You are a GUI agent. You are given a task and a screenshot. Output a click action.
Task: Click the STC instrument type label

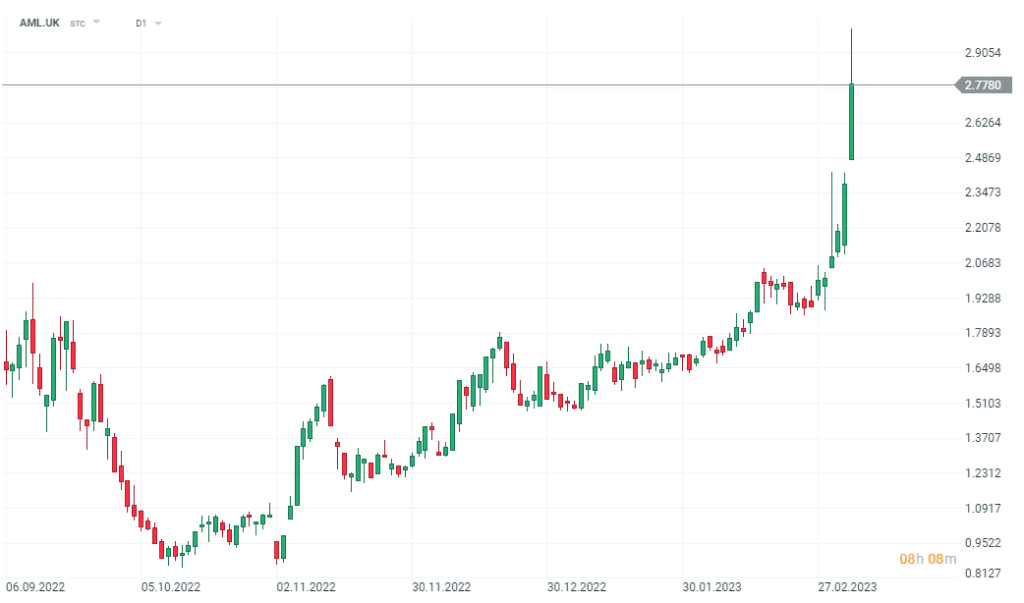[77, 24]
